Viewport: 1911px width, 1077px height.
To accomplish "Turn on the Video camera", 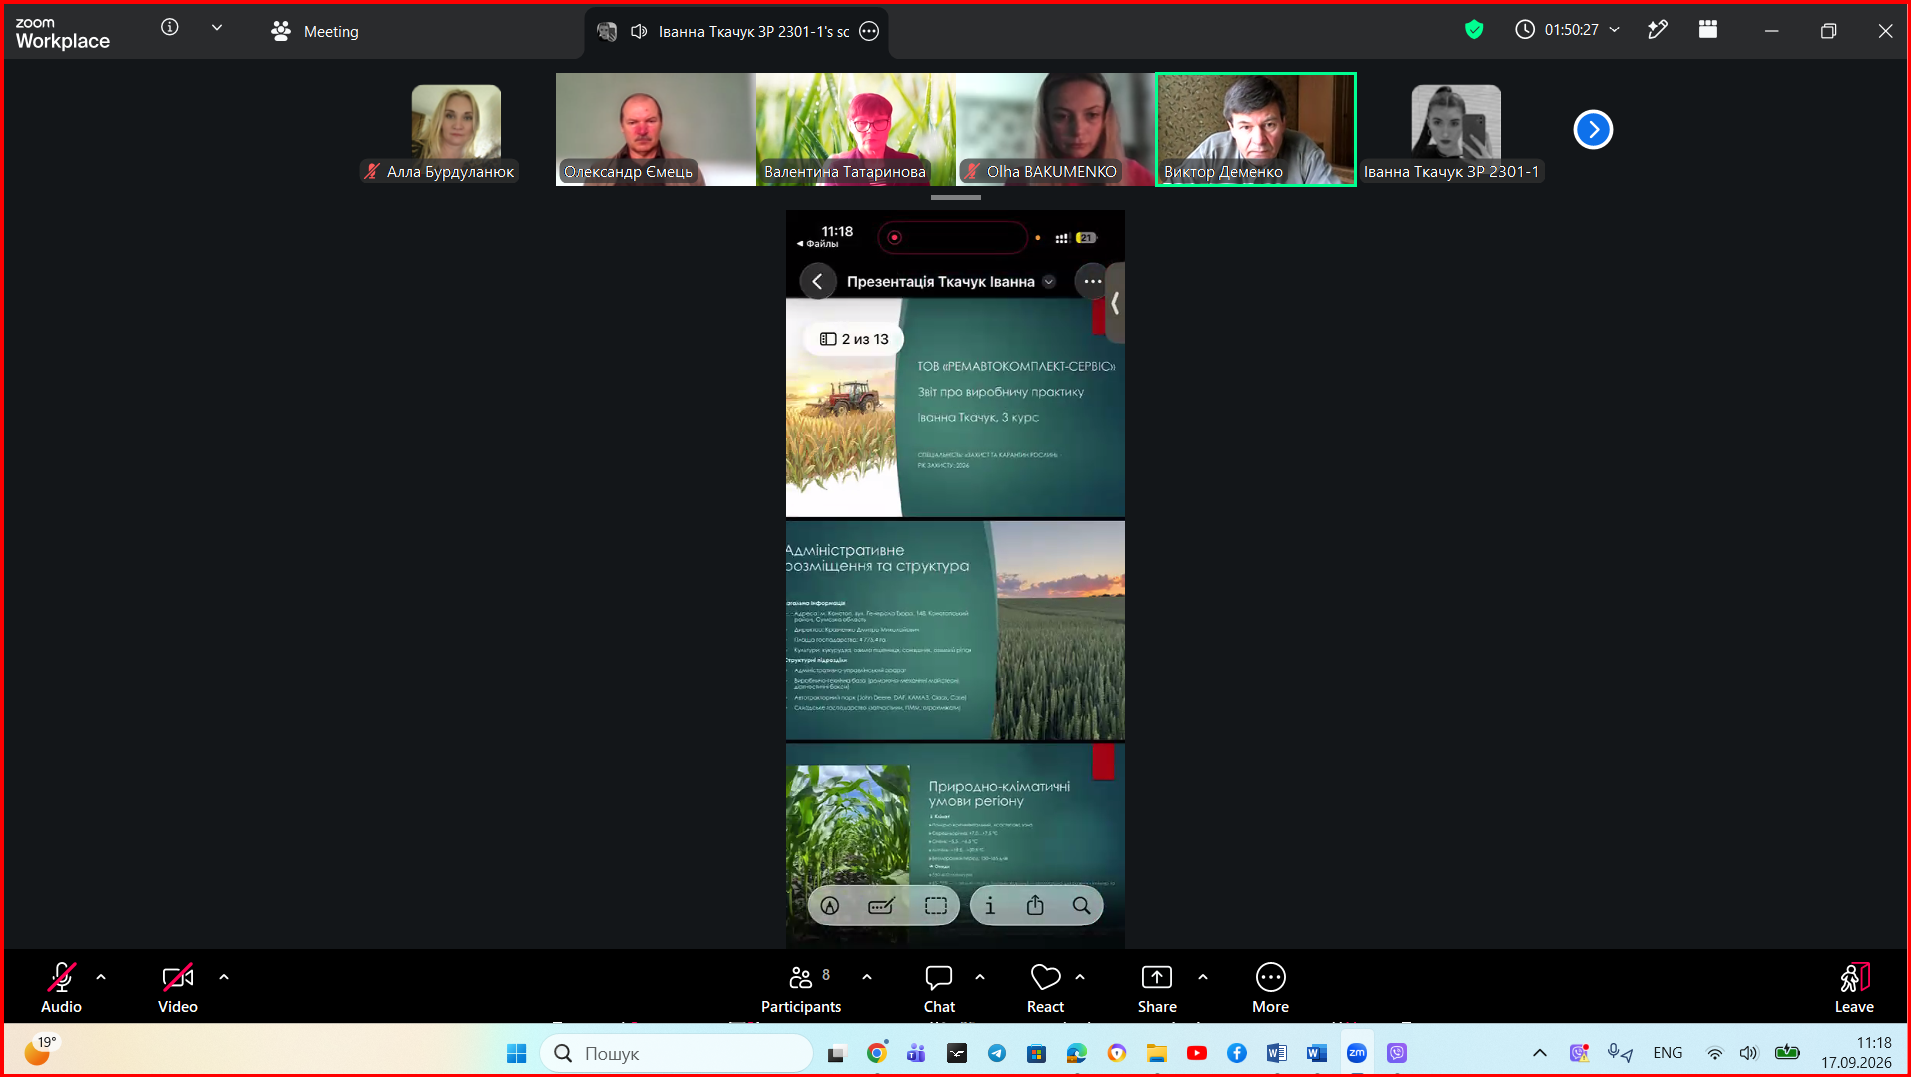I will [178, 989].
